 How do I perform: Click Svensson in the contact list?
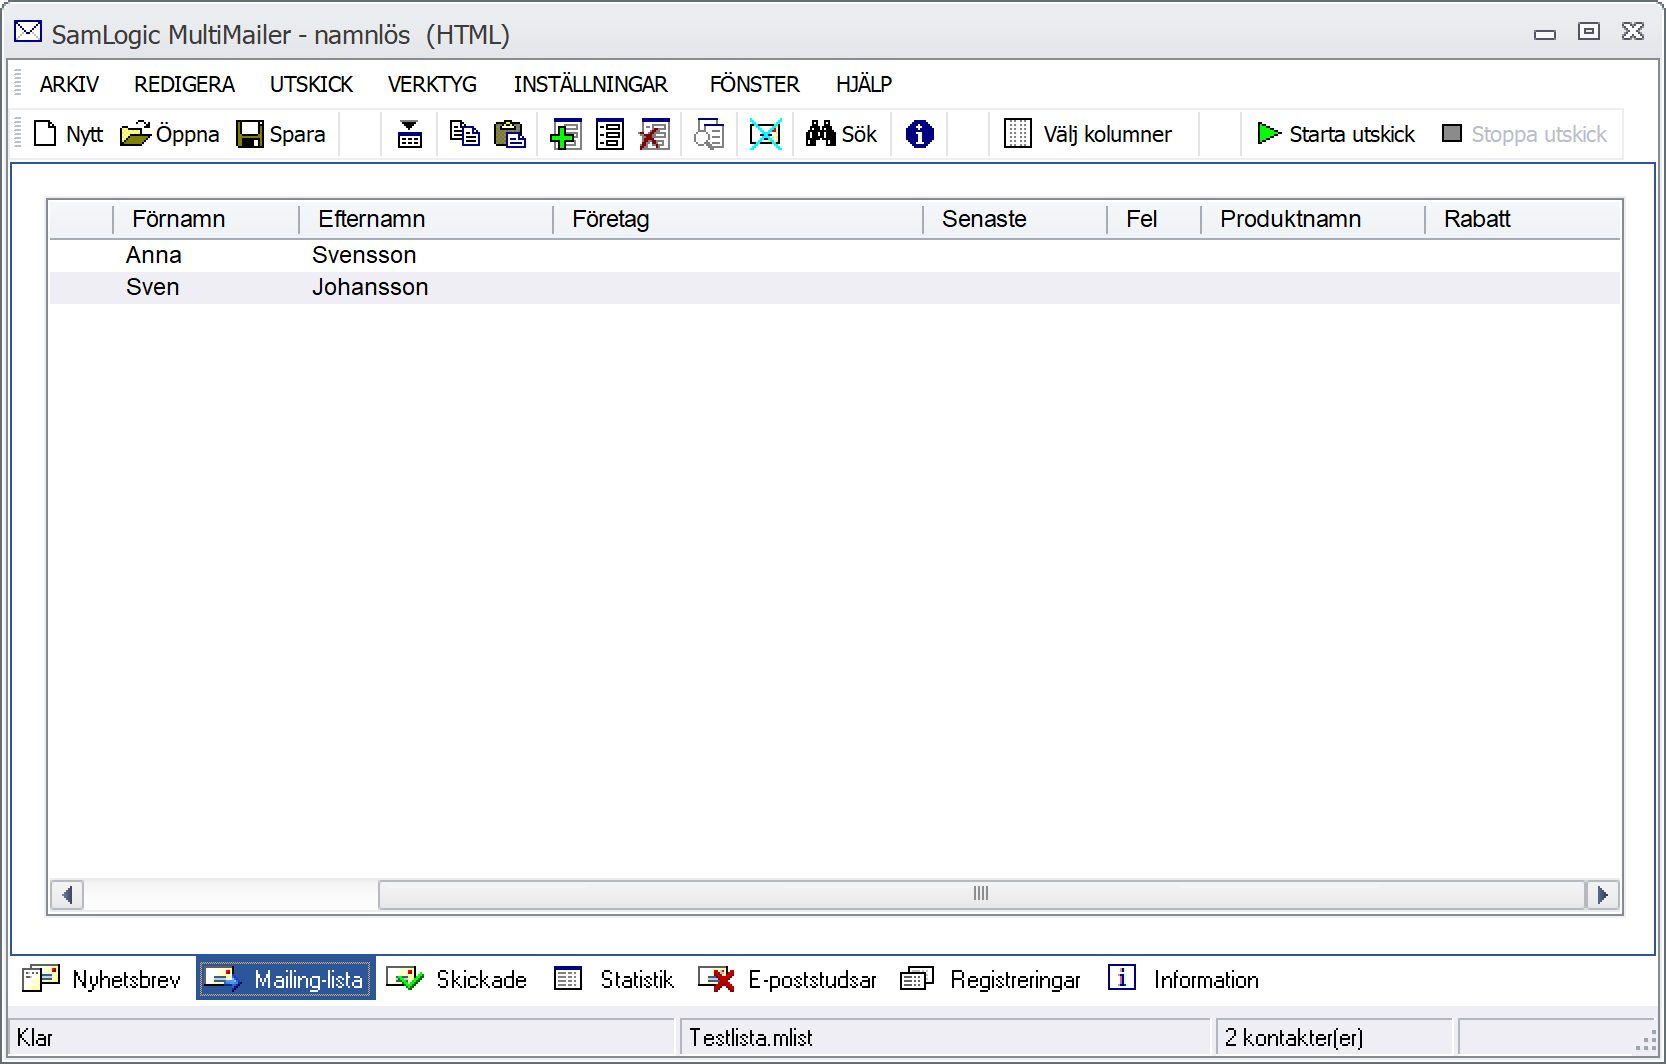[x=364, y=255]
